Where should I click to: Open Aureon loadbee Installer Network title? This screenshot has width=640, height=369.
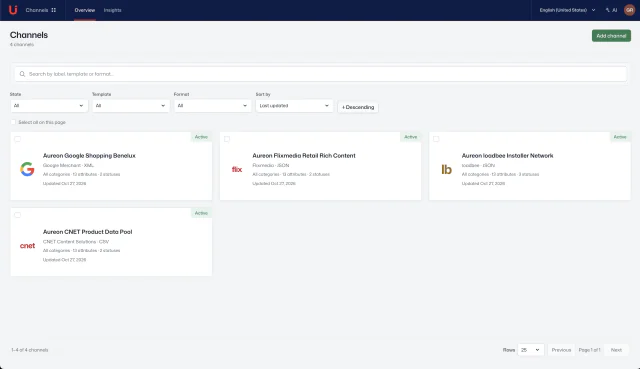(x=507, y=156)
